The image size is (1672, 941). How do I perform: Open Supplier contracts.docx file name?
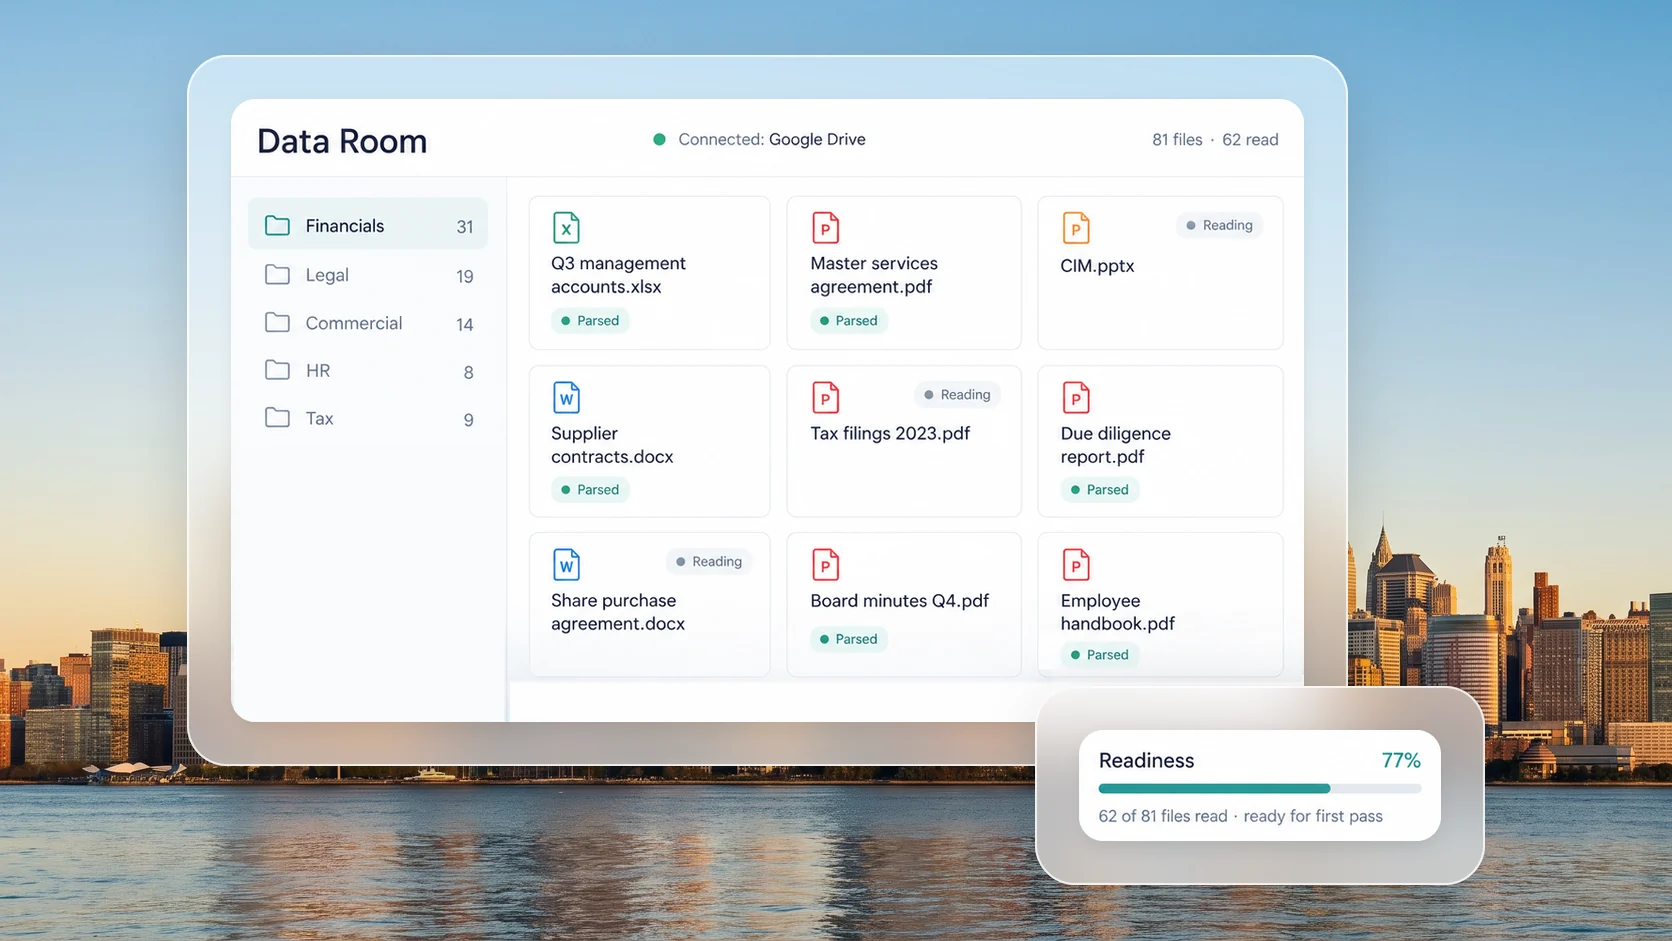point(612,445)
